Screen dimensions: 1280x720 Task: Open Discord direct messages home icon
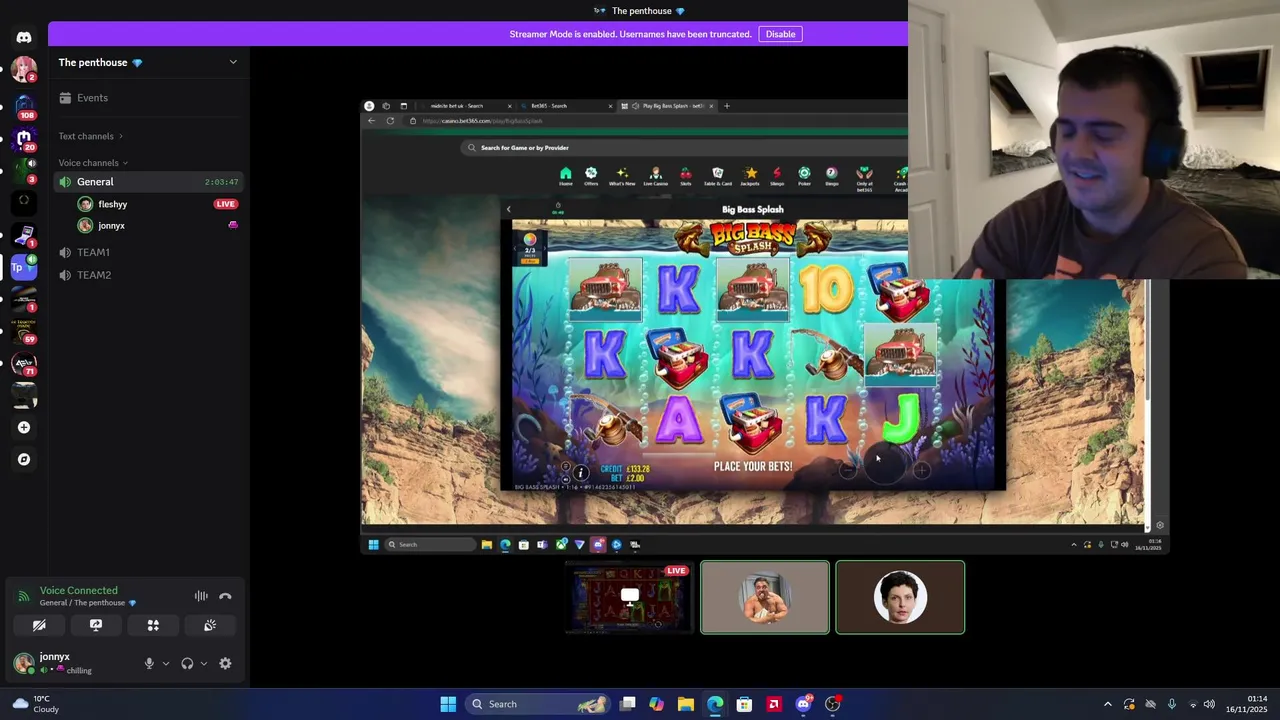point(24,37)
